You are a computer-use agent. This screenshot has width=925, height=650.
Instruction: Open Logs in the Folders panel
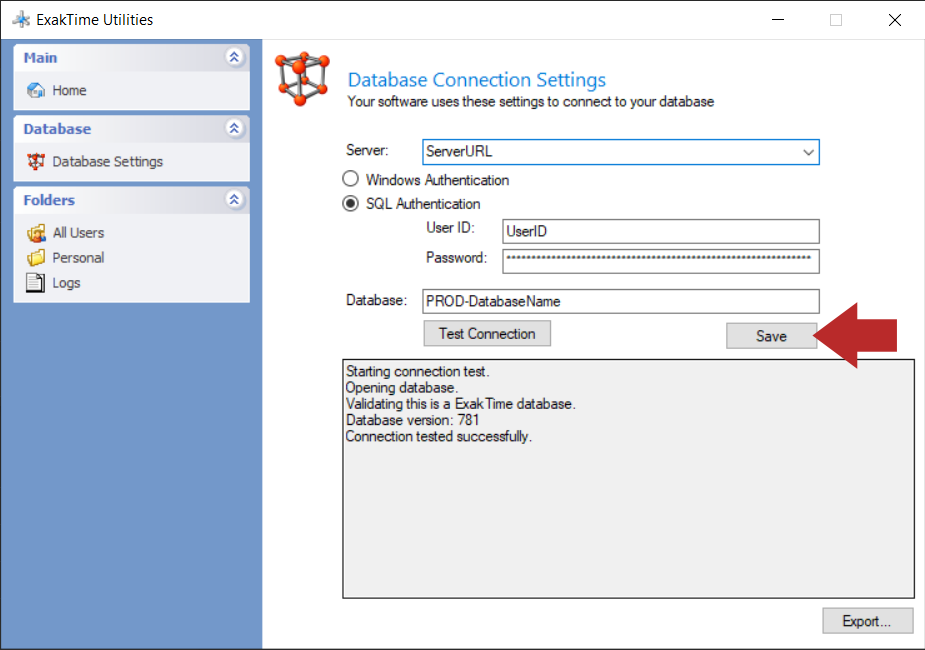click(x=66, y=283)
